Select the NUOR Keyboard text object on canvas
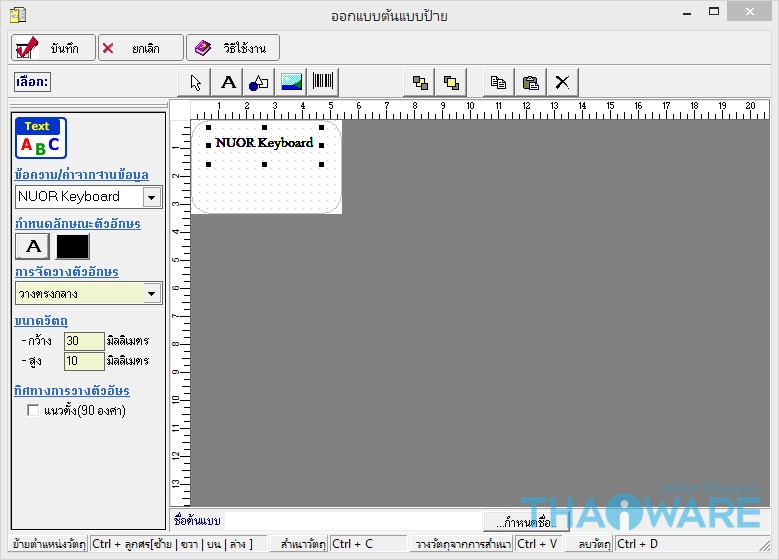Viewport: 779px width, 560px height. click(264, 143)
